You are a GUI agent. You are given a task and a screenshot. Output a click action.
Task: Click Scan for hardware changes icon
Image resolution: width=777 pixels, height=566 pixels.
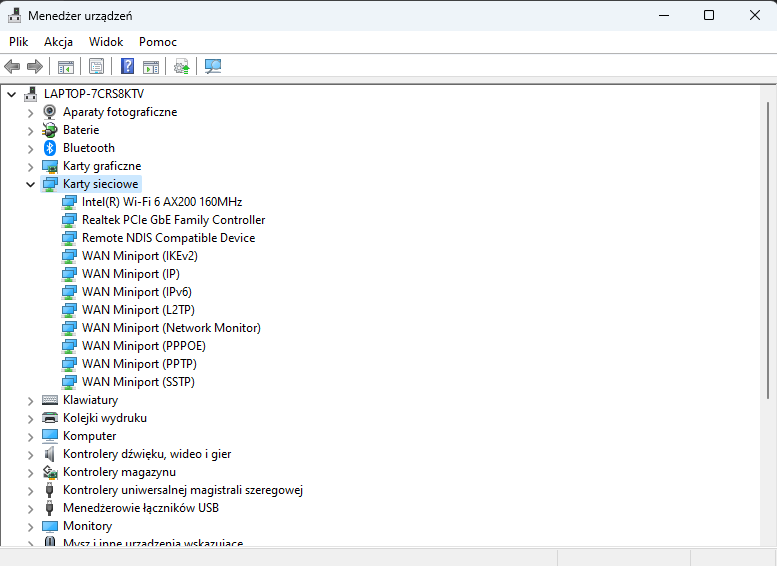[x=213, y=66]
